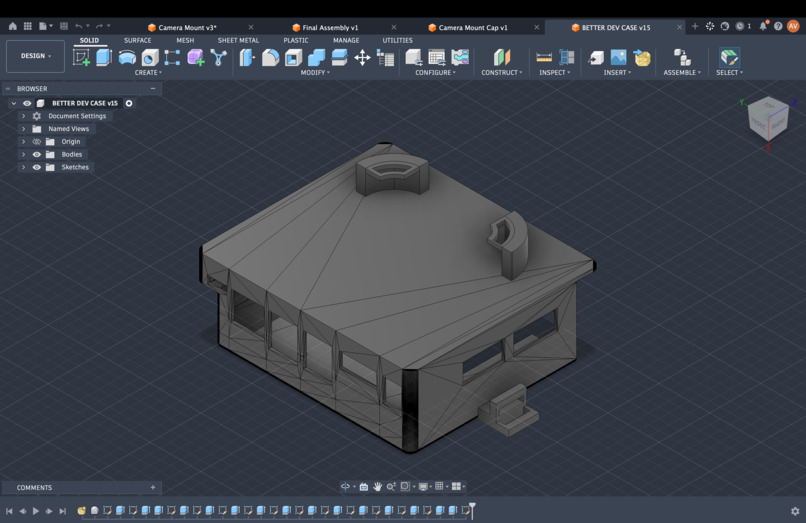The width and height of the screenshot is (806, 523).
Task: Open the Job Status clock icon
Action: point(740,26)
